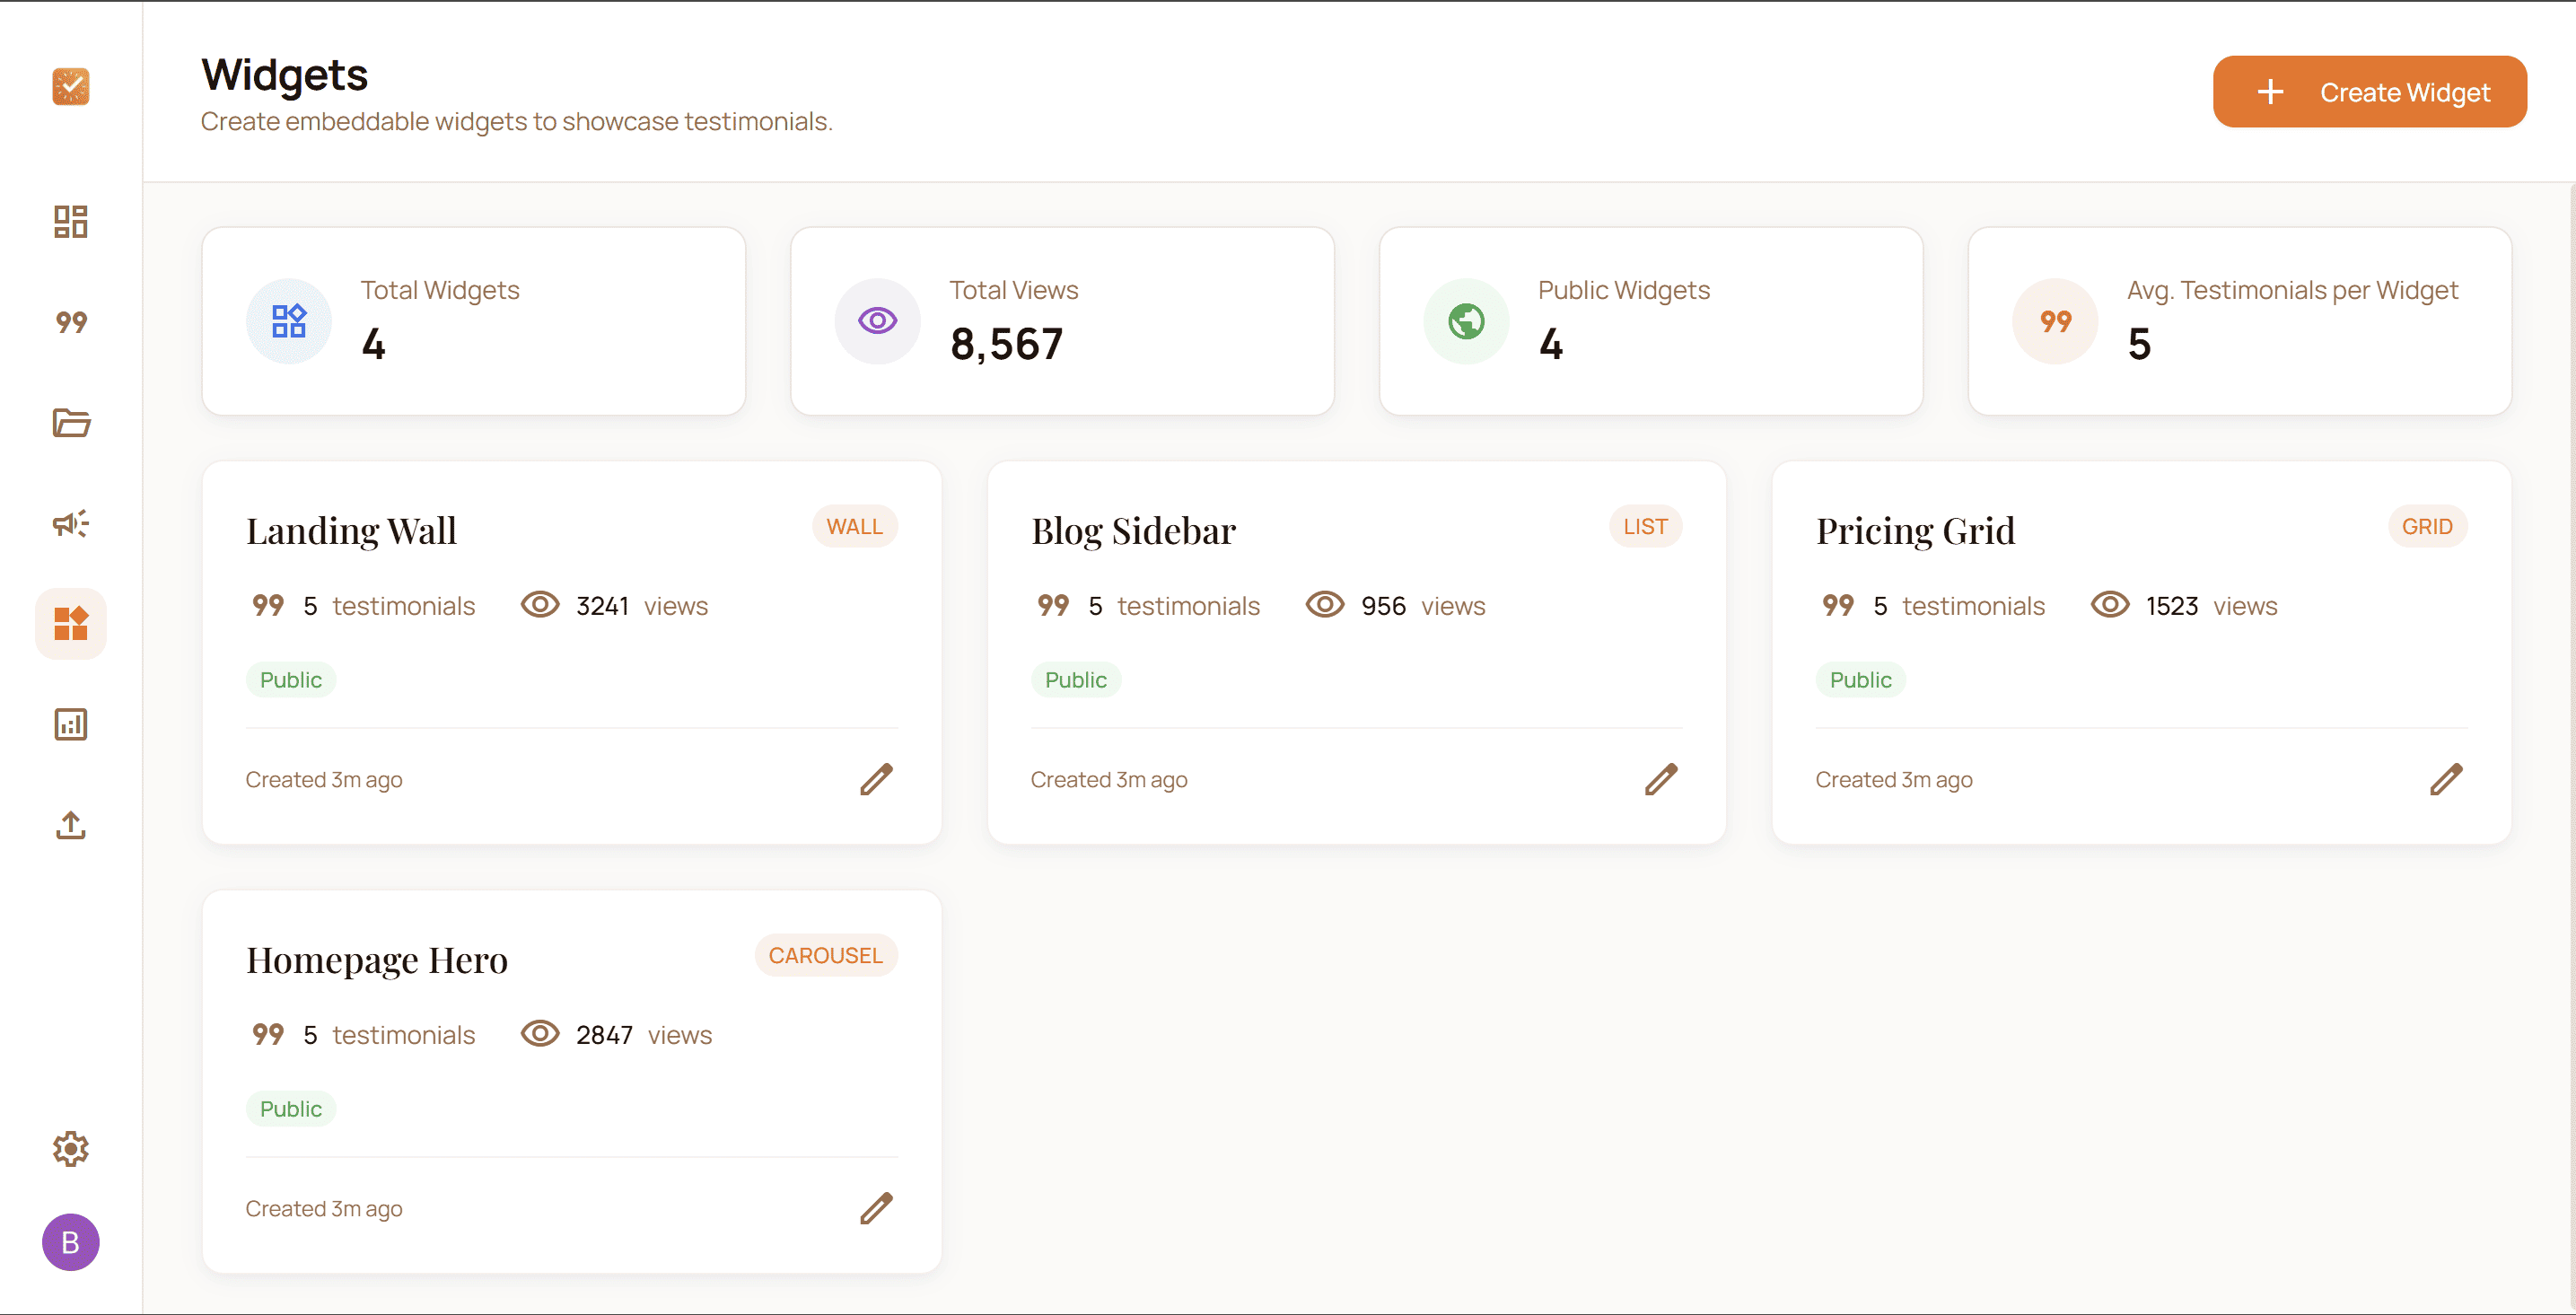Click the app logo checkmark icon

70,87
